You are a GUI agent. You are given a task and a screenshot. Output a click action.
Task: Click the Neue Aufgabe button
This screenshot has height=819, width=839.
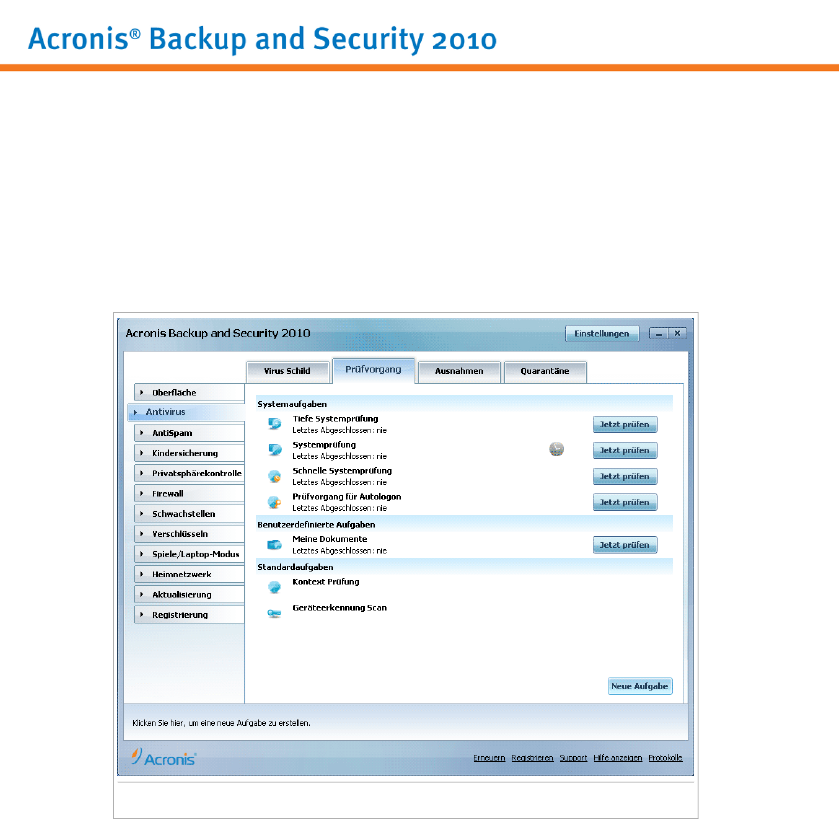click(x=640, y=686)
